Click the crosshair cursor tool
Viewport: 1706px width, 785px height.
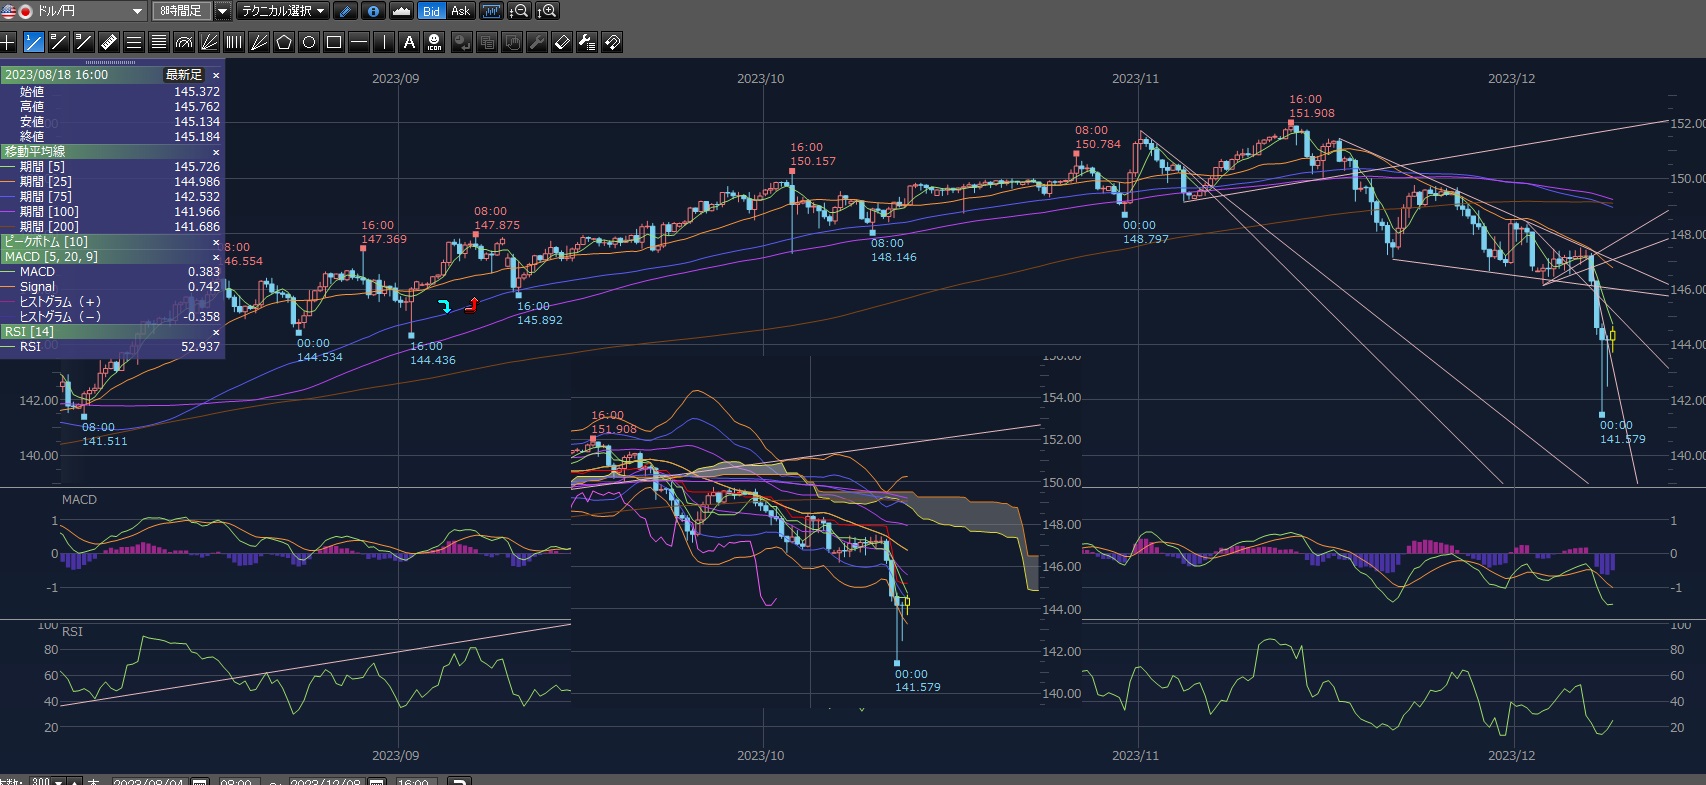tap(9, 42)
